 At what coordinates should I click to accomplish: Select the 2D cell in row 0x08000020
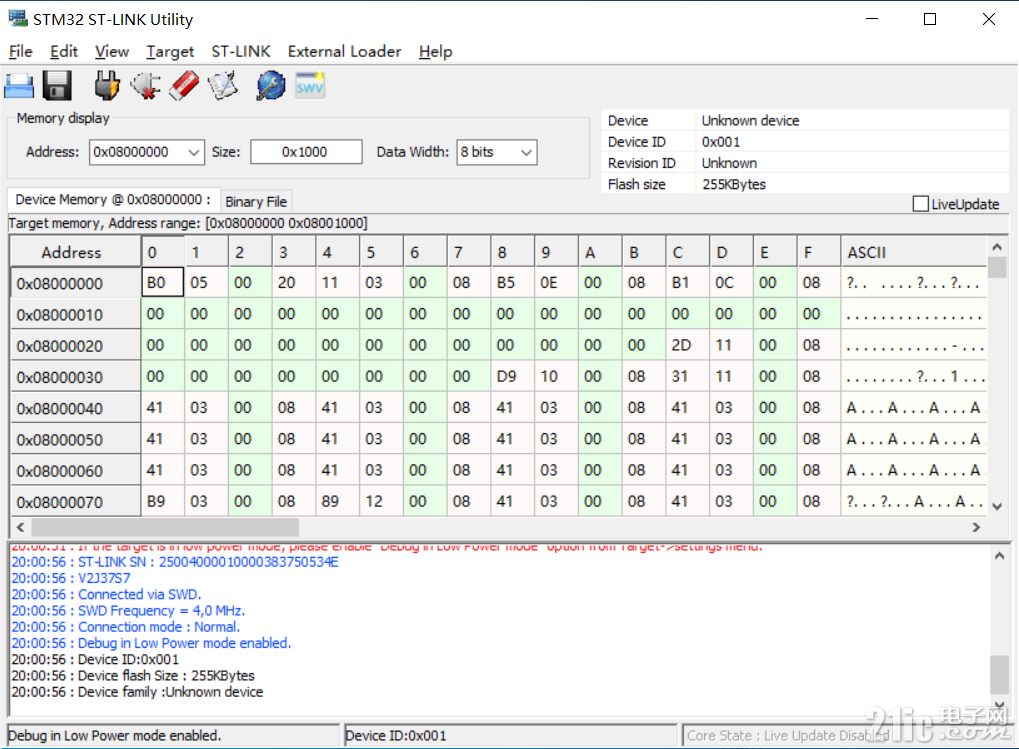coord(688,345)
